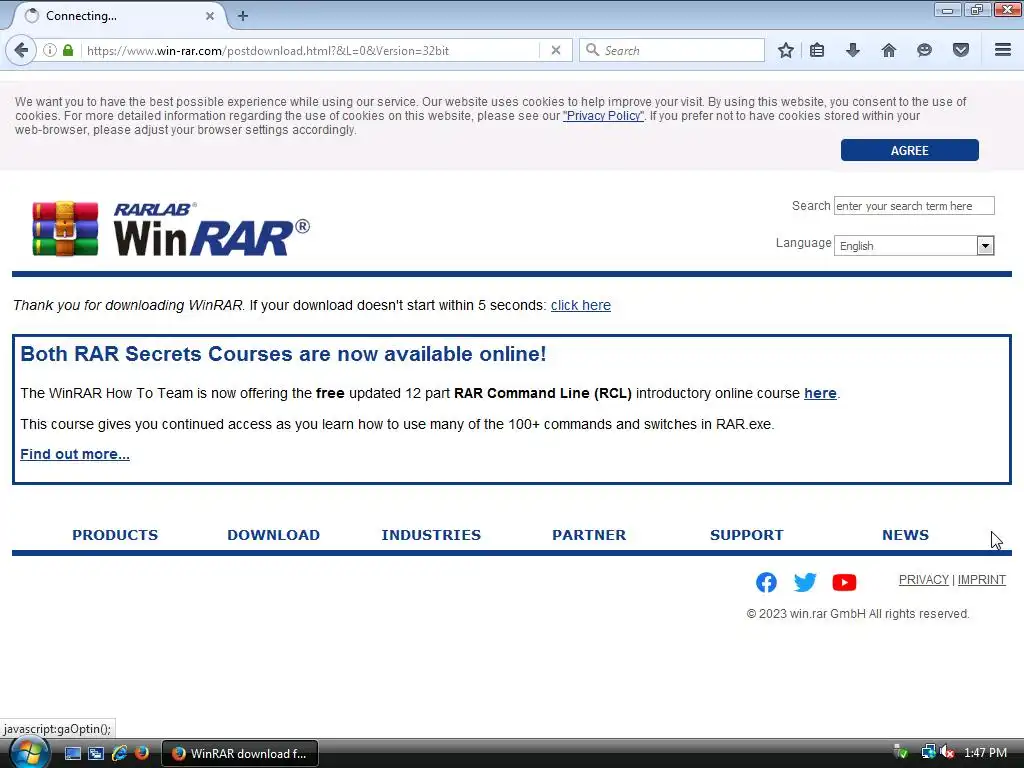Open the PRIVACY footer link
The width and height of the screenshot is (1024, 768).
[x=923, y=580]
